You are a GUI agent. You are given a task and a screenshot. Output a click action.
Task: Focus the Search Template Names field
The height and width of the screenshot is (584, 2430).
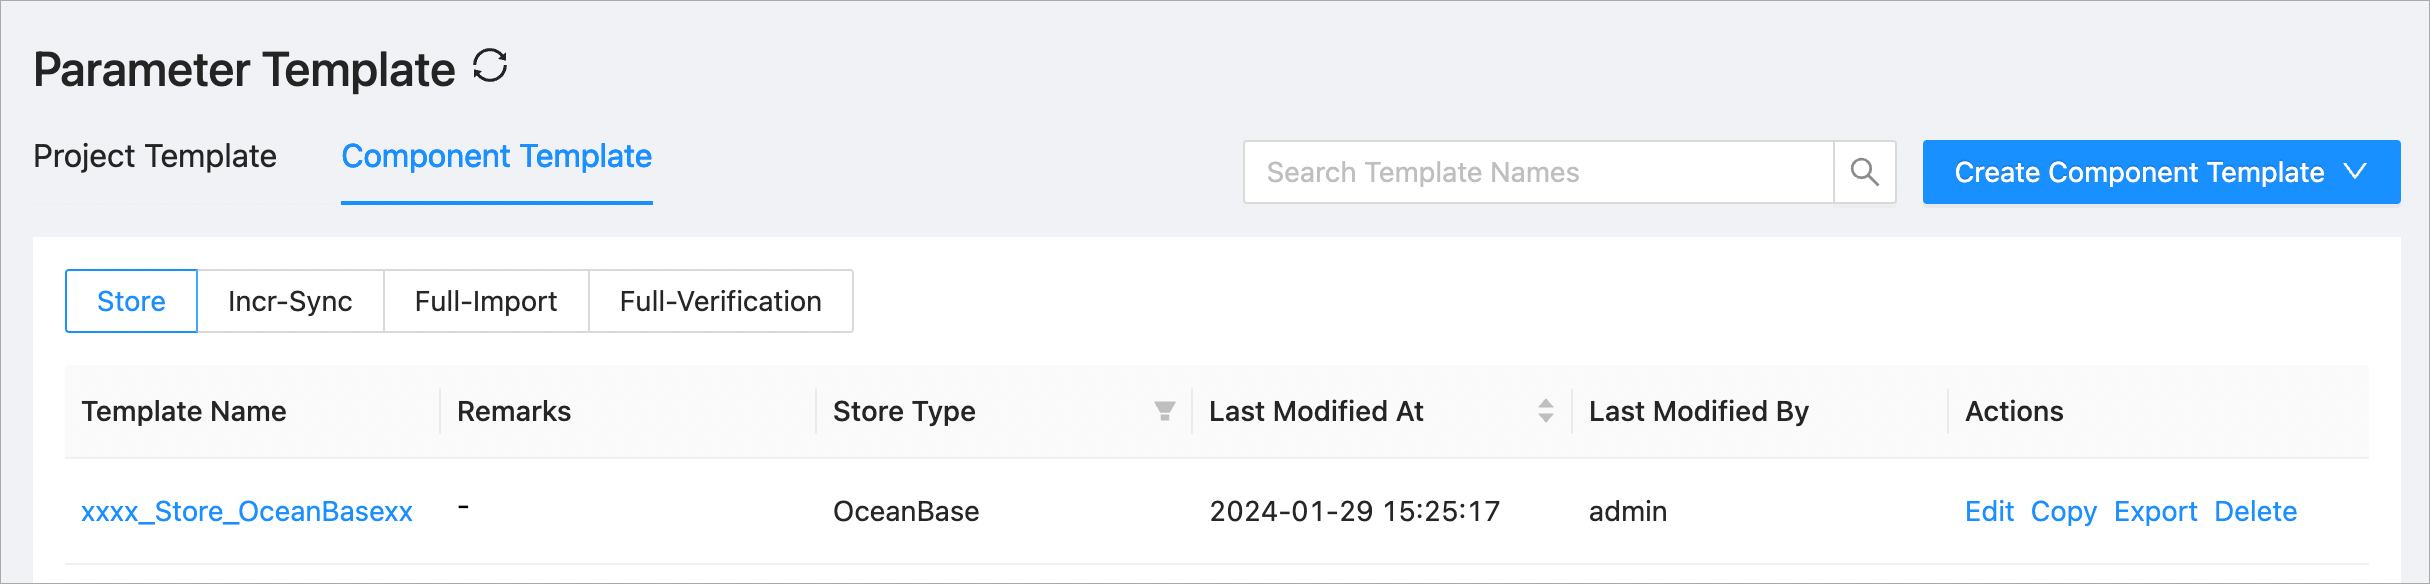coord(1537,172)
